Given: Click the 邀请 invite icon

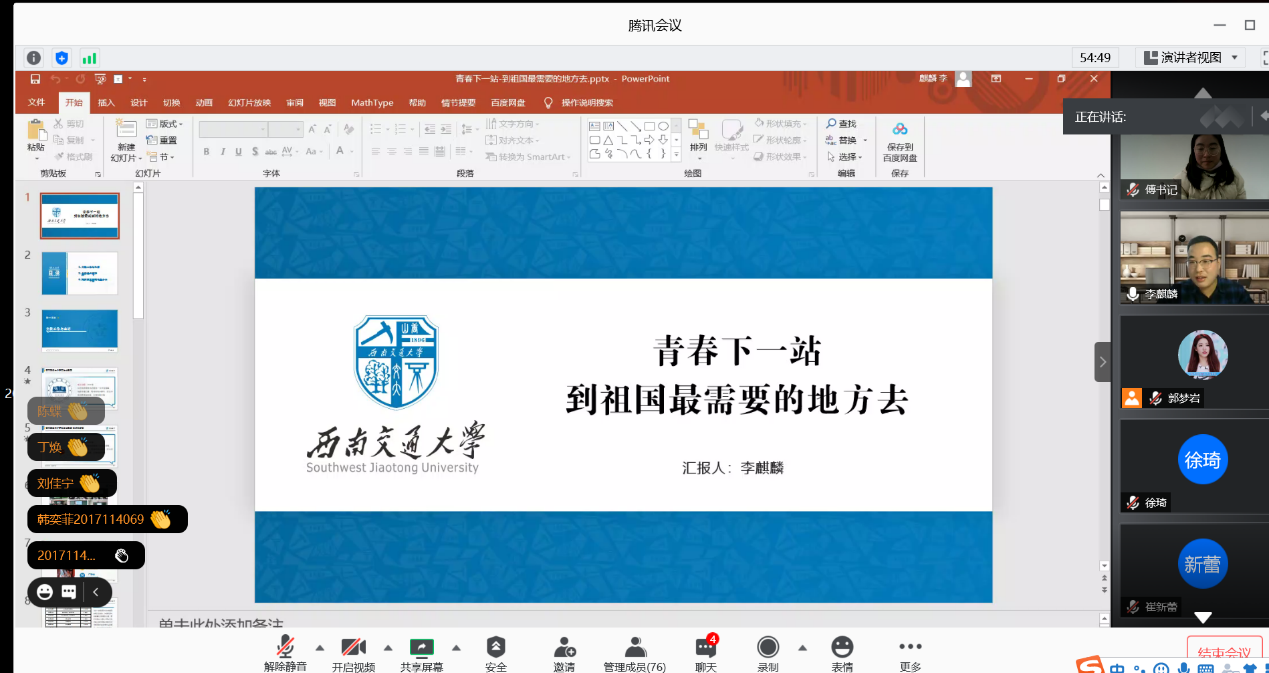Looking at the screenshot, I should 564,648.
